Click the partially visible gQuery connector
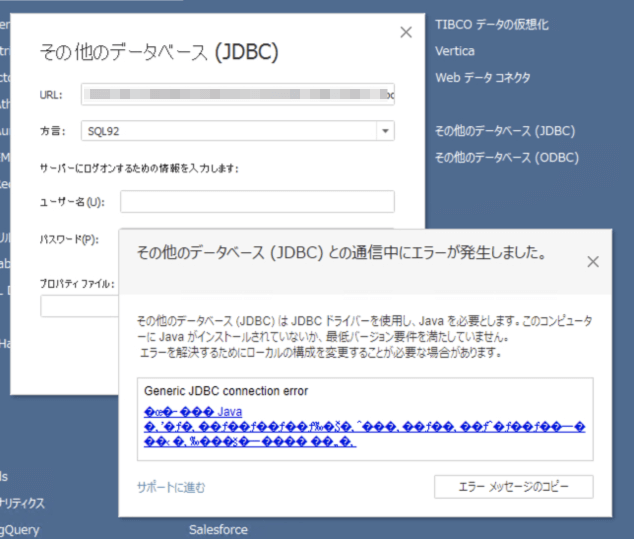 [19, 530]
